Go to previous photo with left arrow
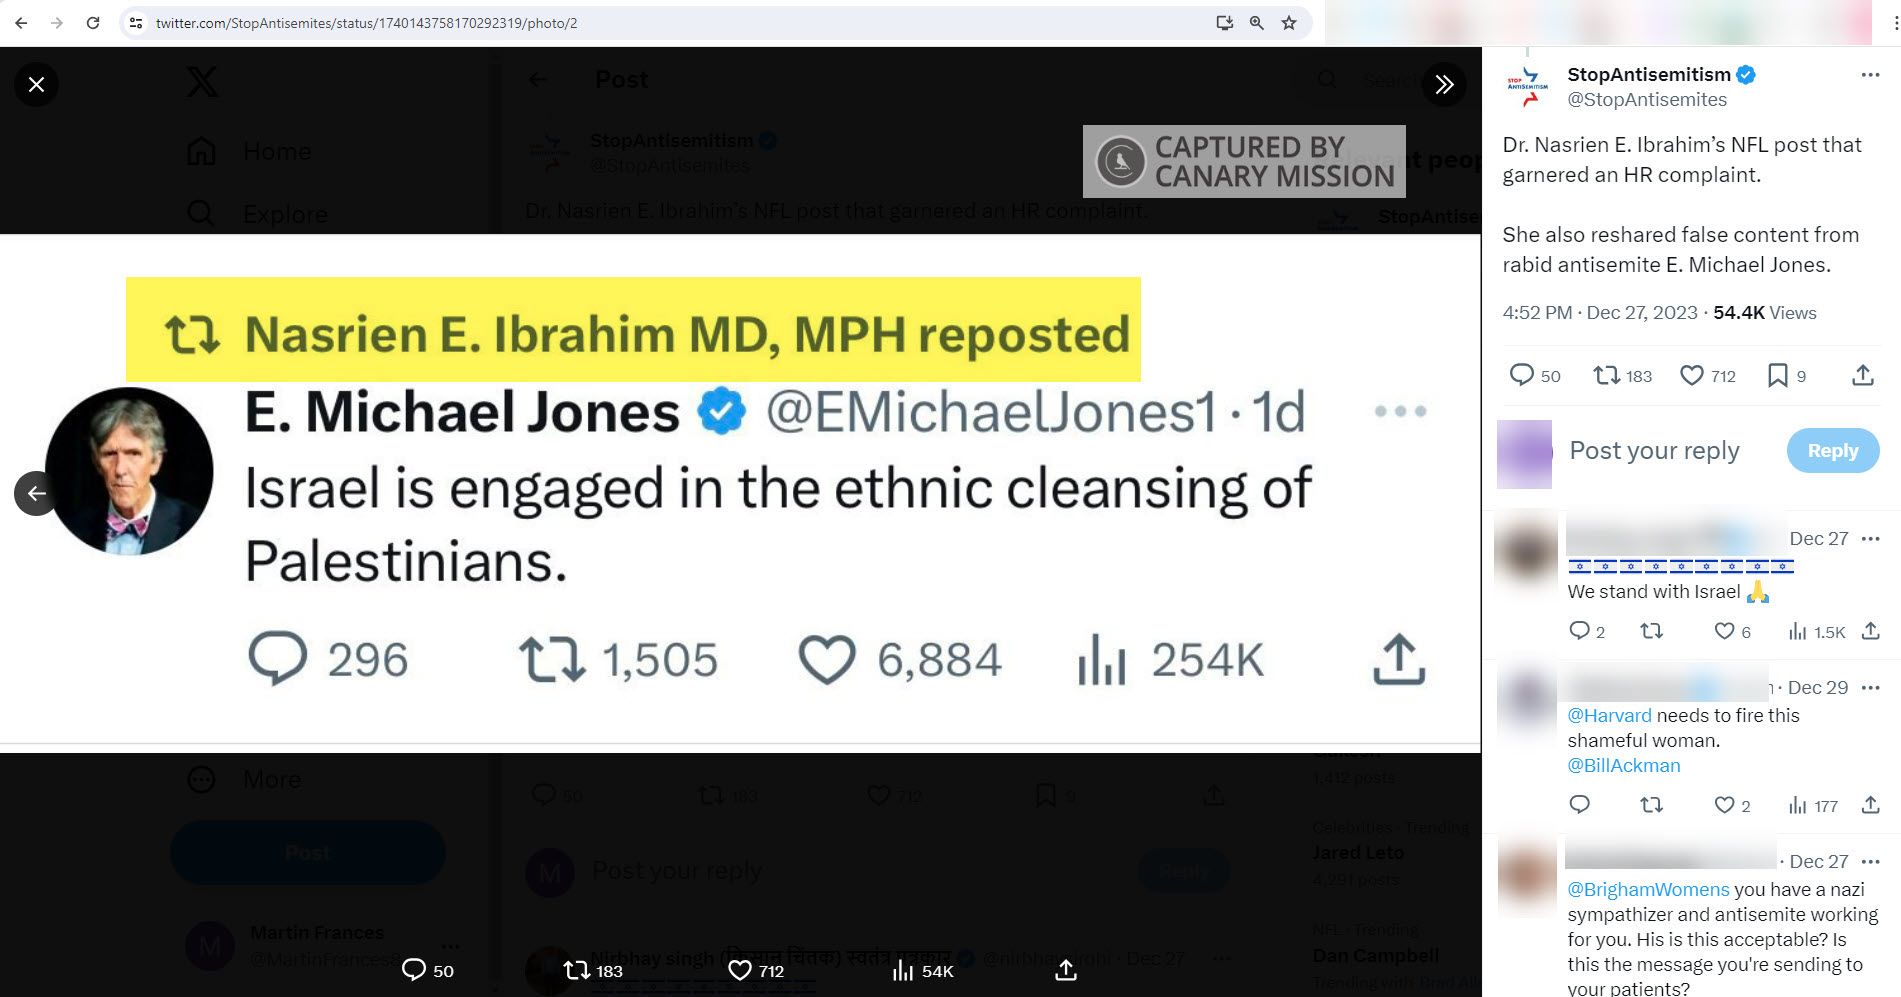 [x=36, y=493]
